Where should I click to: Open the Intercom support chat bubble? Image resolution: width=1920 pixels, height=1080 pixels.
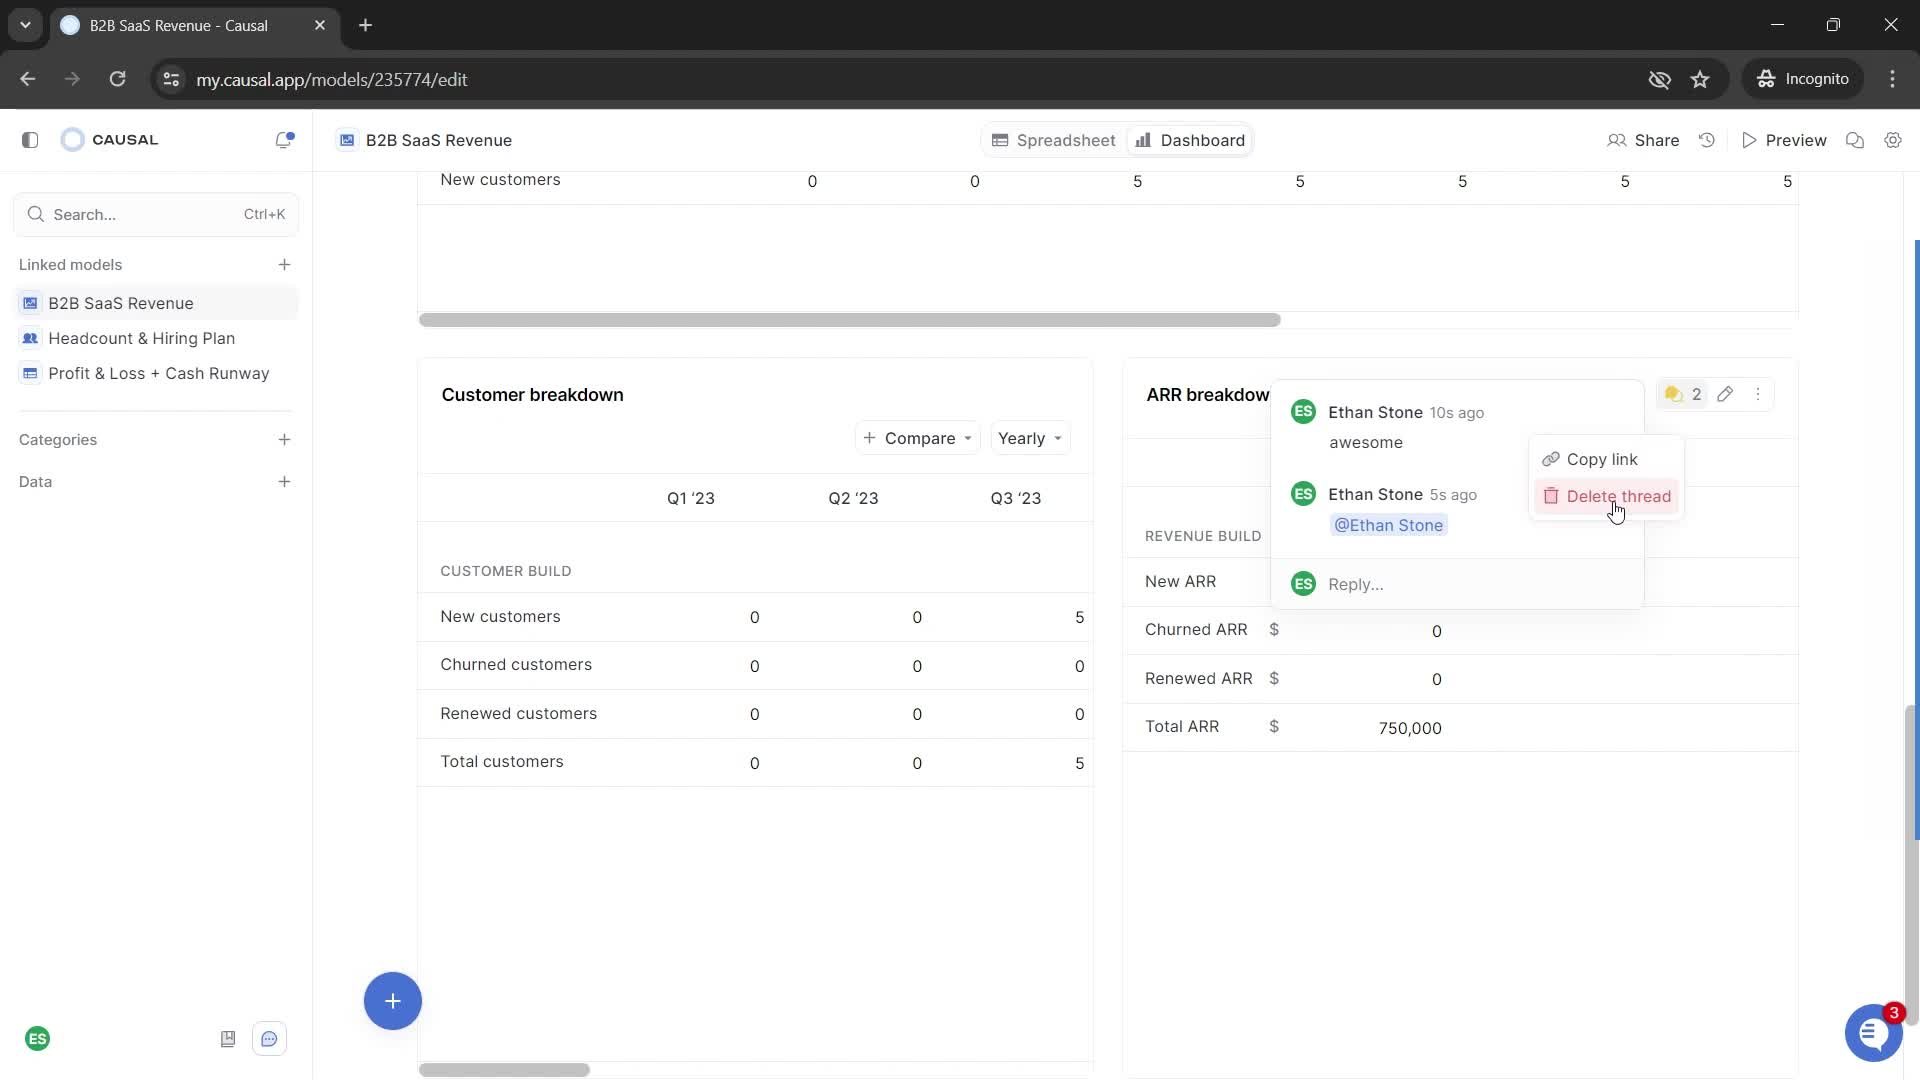[1873, 1033]
